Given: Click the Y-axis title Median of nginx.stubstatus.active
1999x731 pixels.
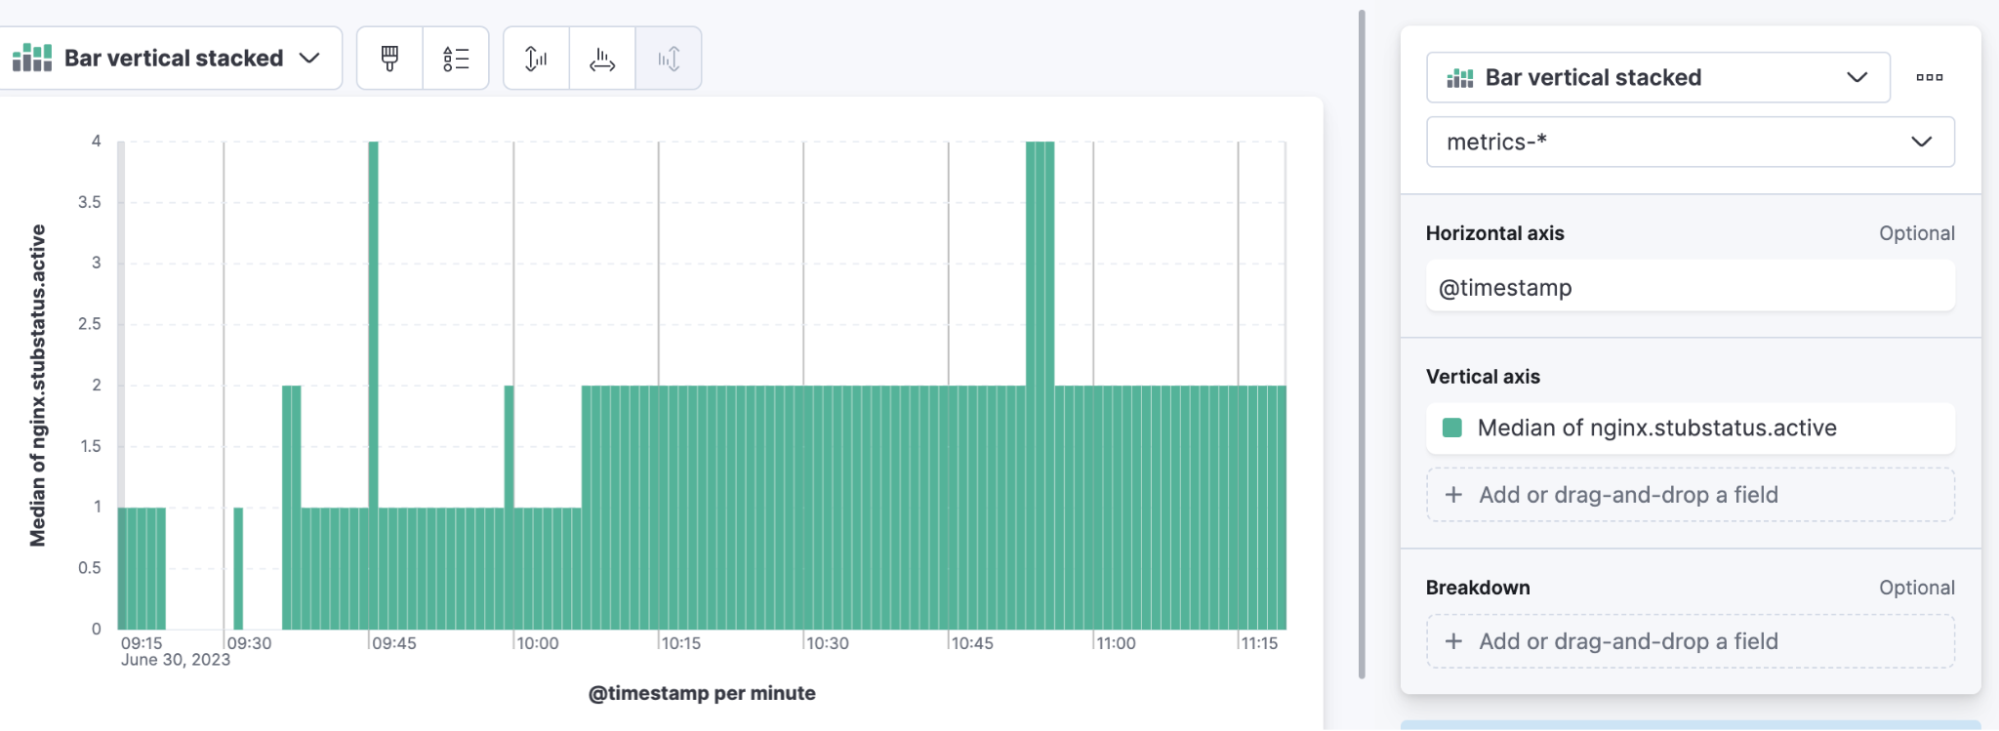Looking at the screenshot, I should click(37, 385).
